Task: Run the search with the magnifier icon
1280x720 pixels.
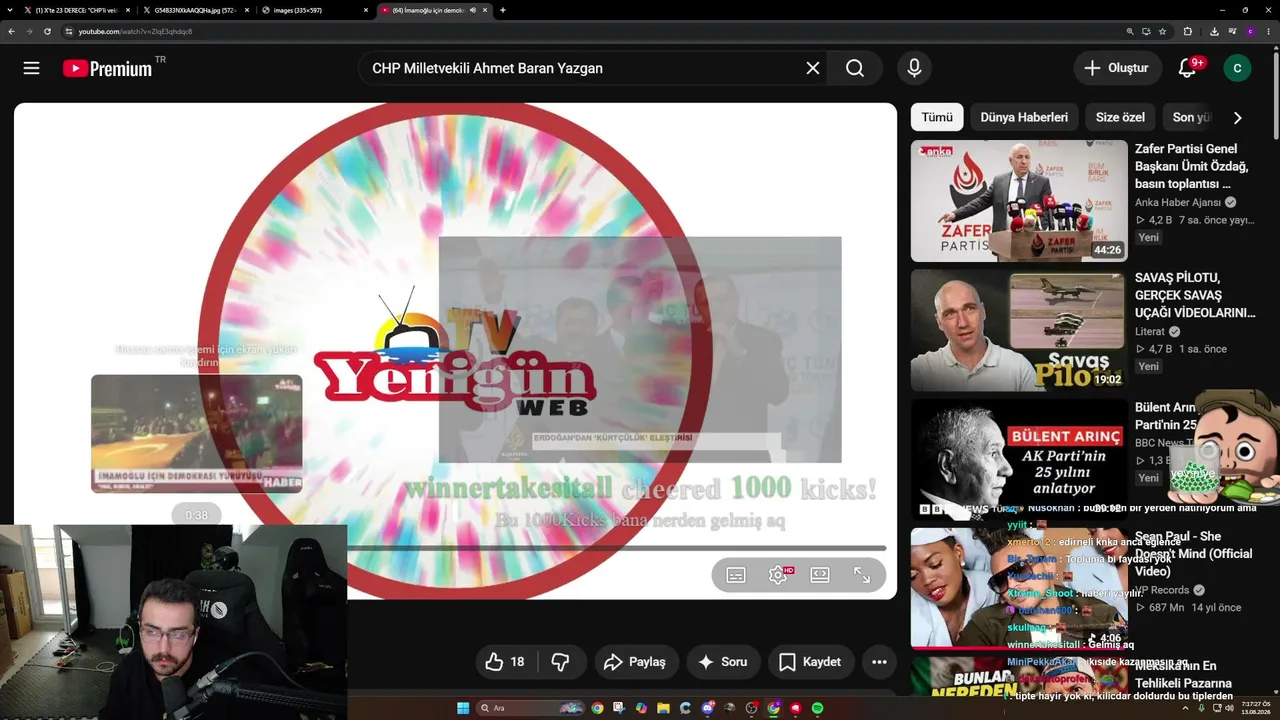Action: (x=855, y=68)
